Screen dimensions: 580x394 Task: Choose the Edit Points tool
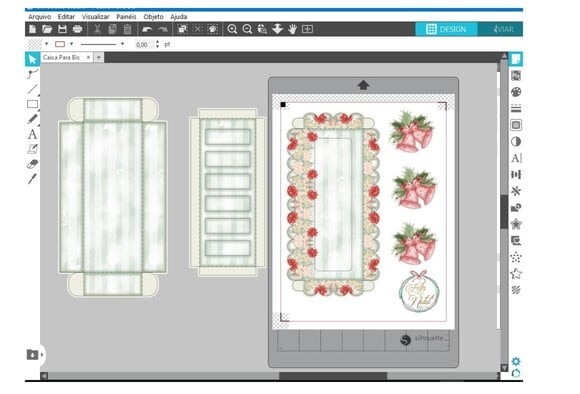point(33,74)
